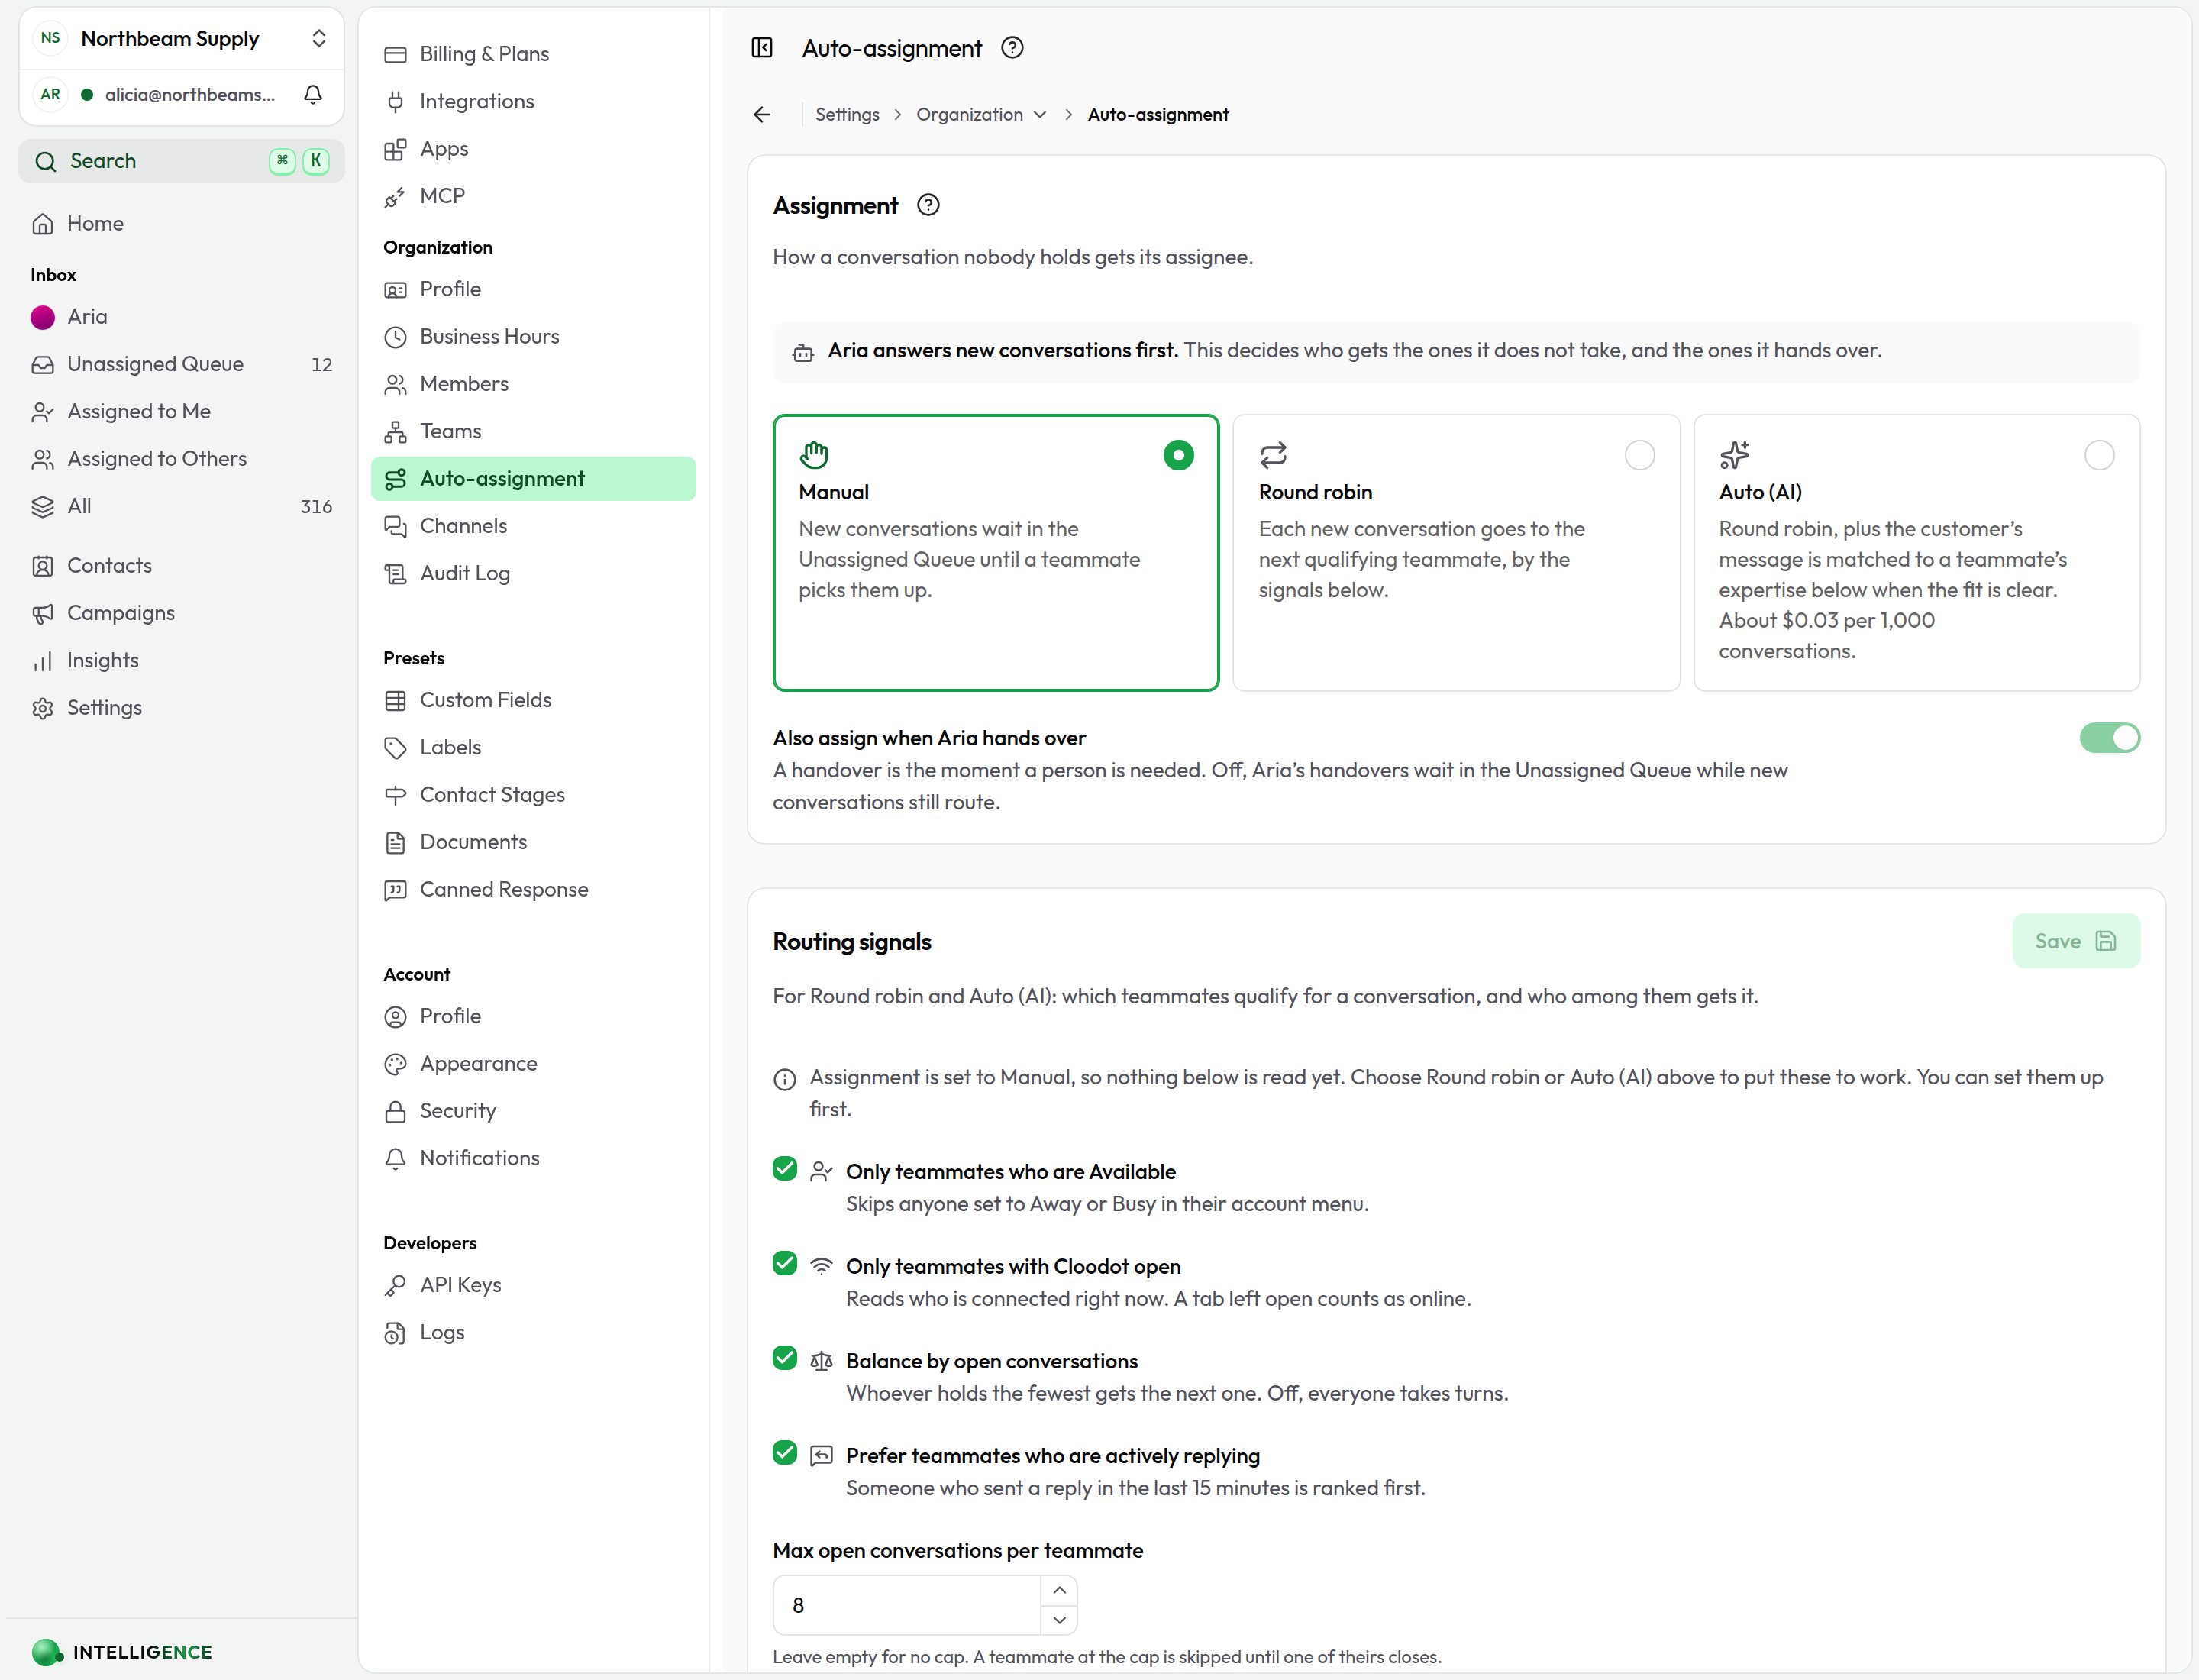
Task: Open the Teams settings page
Action: coord(533,431)
